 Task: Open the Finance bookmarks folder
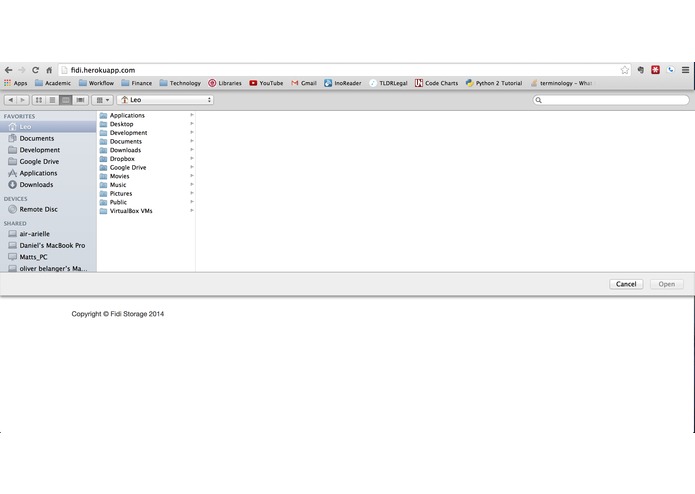pos(137,83)
